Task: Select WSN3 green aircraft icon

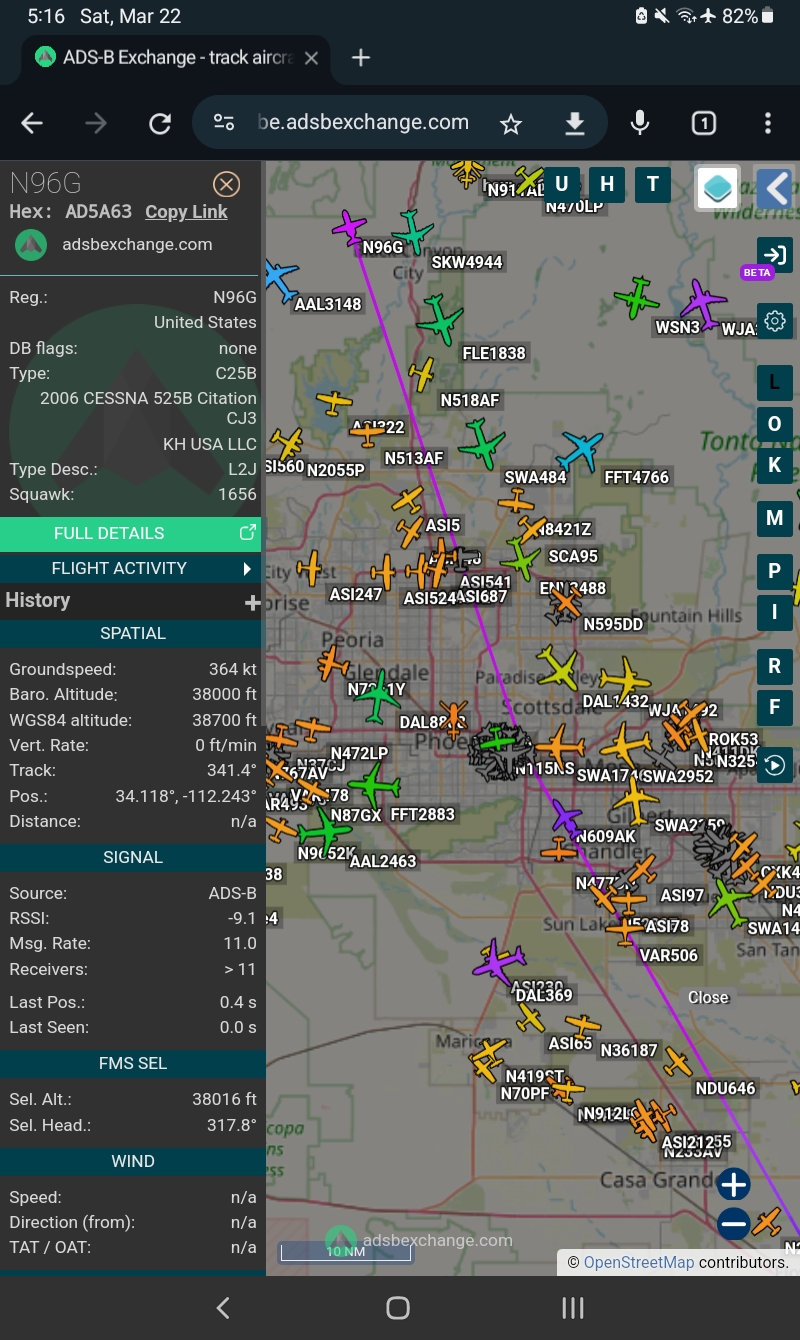Action: pos(637,298)
